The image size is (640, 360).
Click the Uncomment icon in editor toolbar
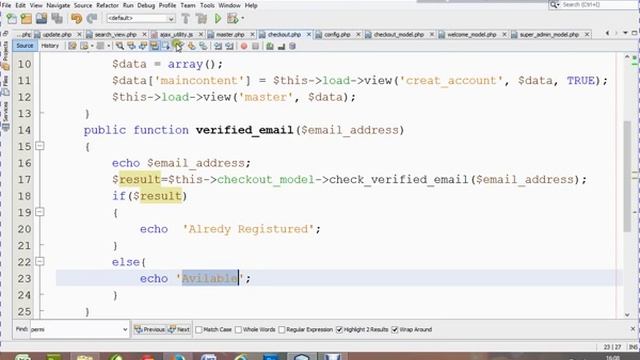[281, 46]
